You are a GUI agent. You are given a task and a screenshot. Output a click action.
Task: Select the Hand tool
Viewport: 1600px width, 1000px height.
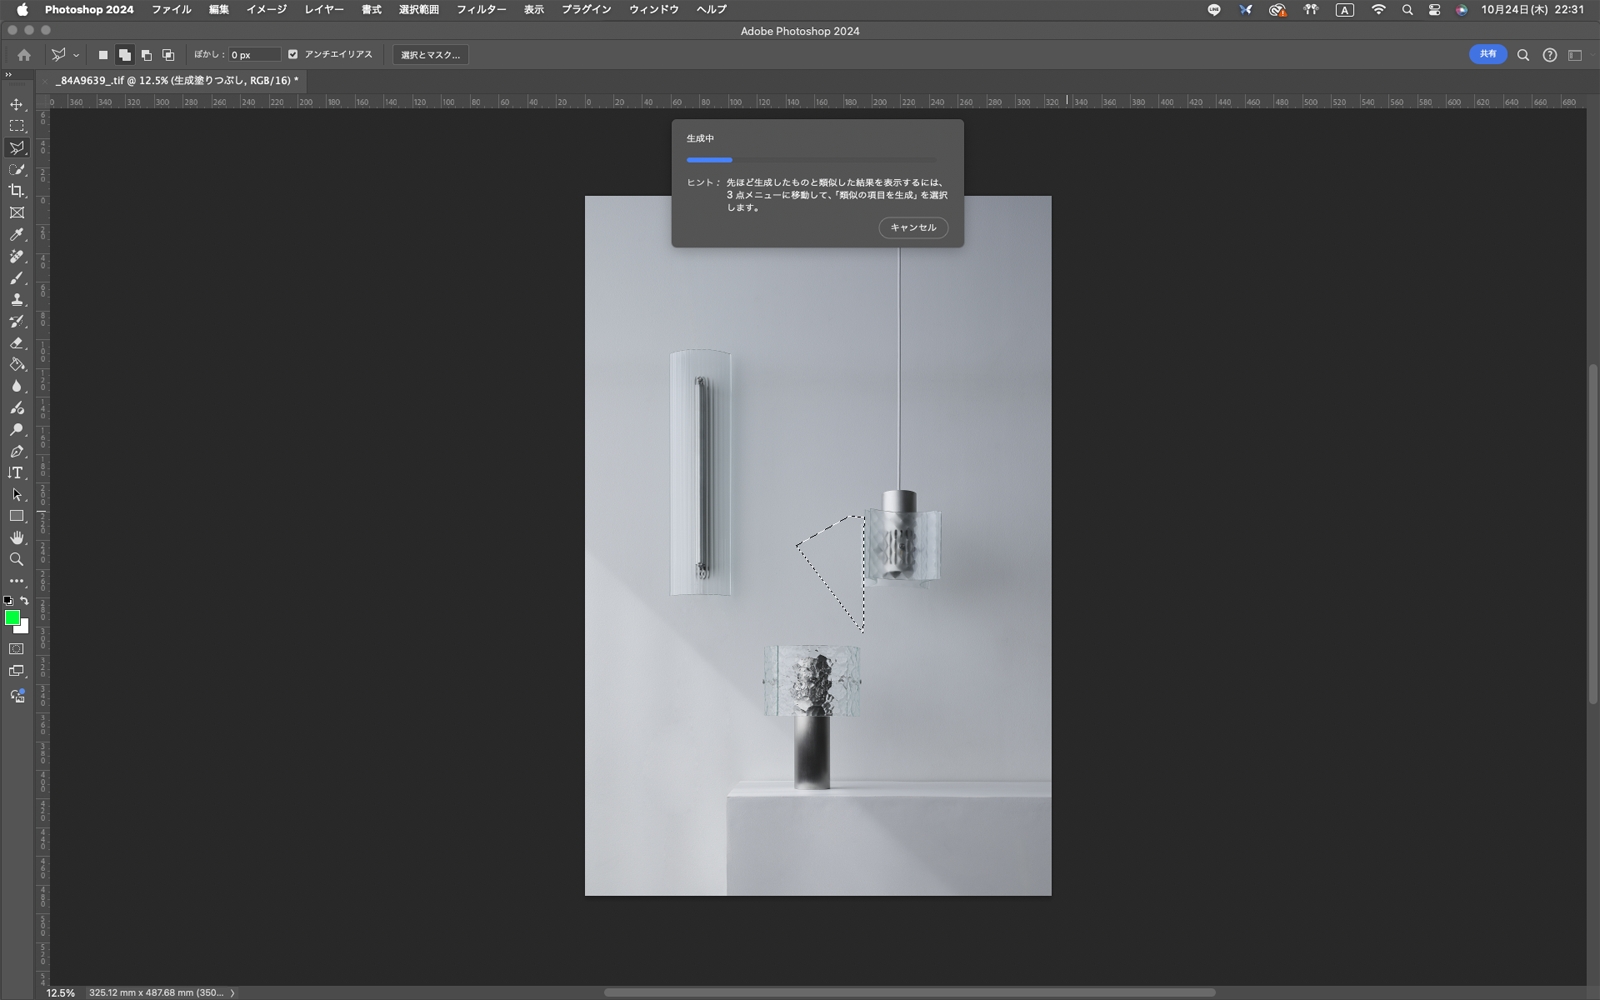pyautogui.click(x=17, y=538)
